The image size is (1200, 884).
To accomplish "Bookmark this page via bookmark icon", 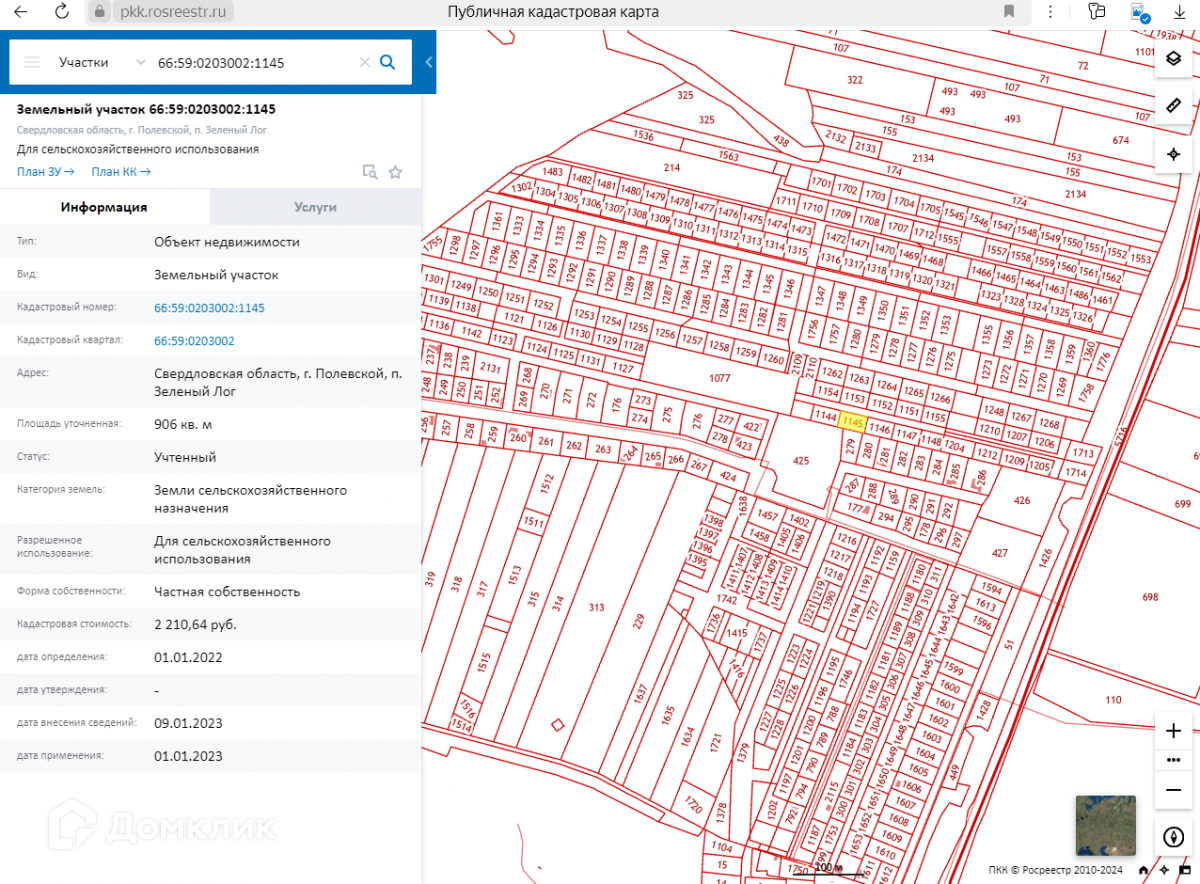I will coord(1009,12).
